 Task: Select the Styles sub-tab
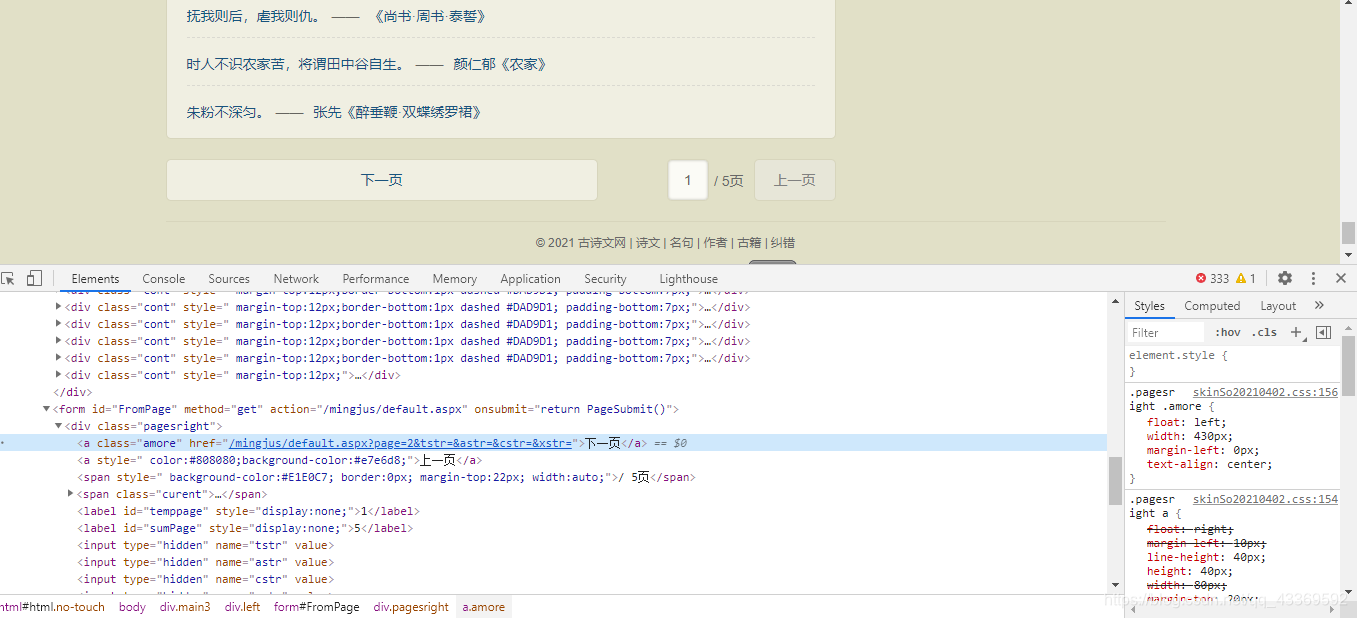click(x=1149, y=306)
